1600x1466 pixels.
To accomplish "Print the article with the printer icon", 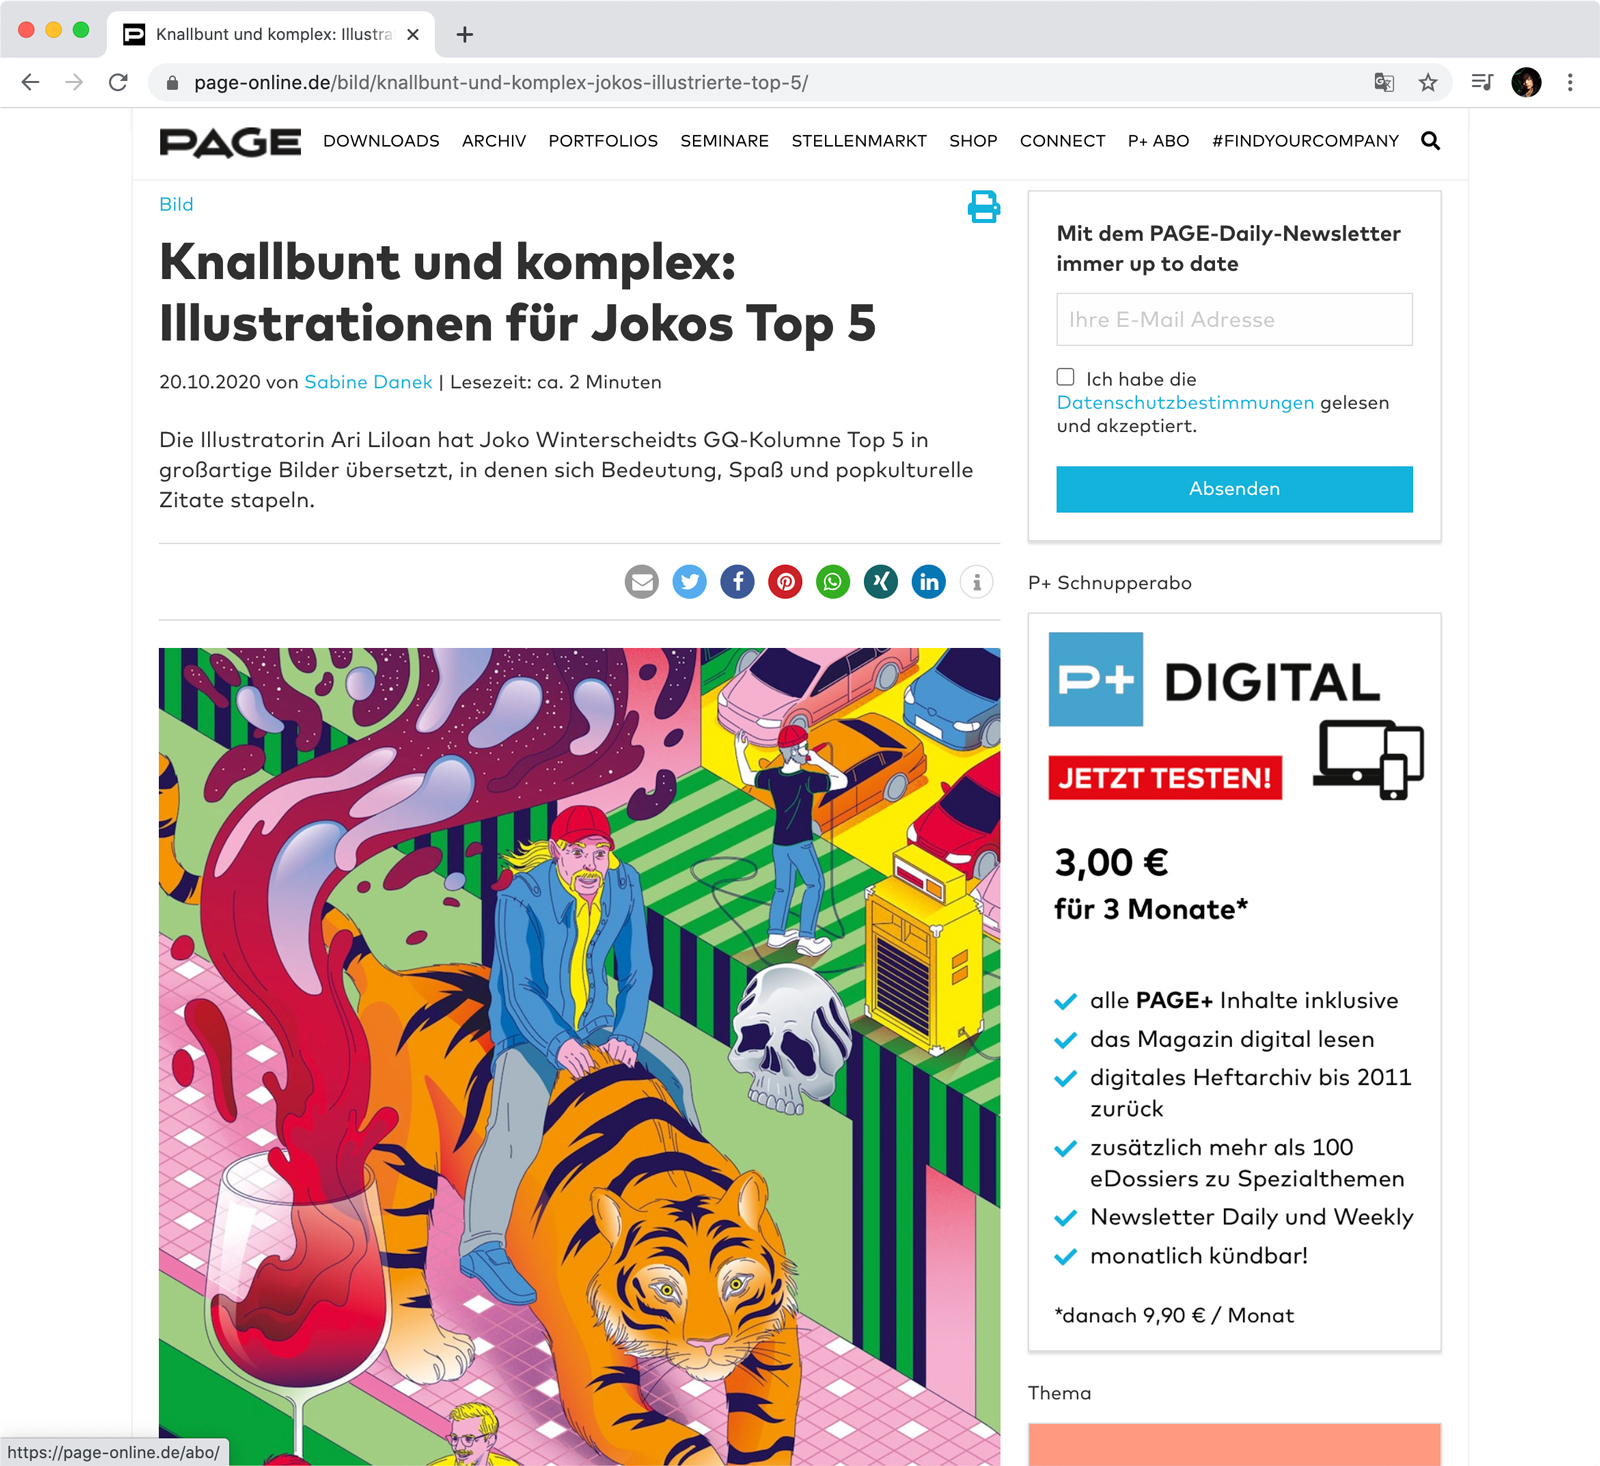I will tap(983, 206).
